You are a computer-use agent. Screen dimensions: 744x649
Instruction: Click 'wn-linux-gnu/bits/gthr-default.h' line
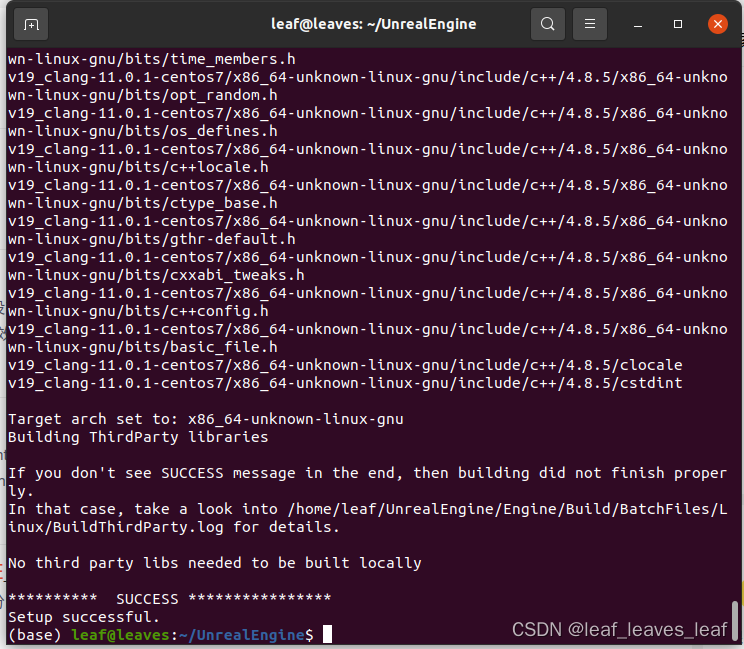click(x=151, y=239)
